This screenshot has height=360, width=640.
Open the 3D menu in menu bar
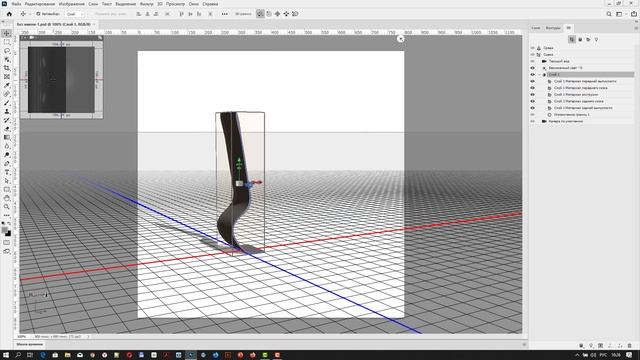160,4
